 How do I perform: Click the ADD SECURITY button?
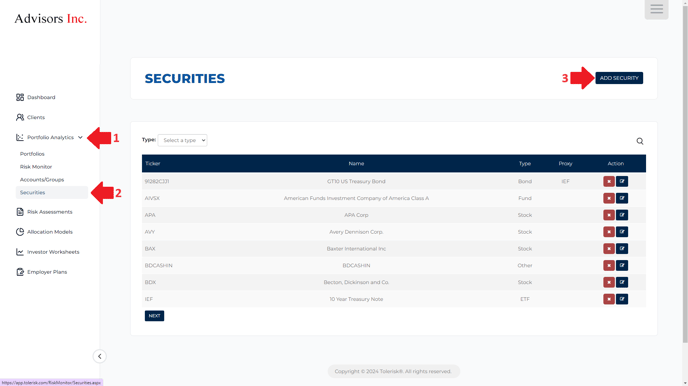[619, 78]
